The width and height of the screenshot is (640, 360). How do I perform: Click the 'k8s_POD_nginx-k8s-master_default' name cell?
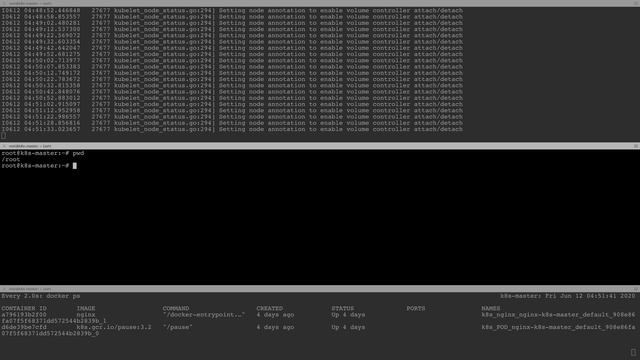[558, 327]
